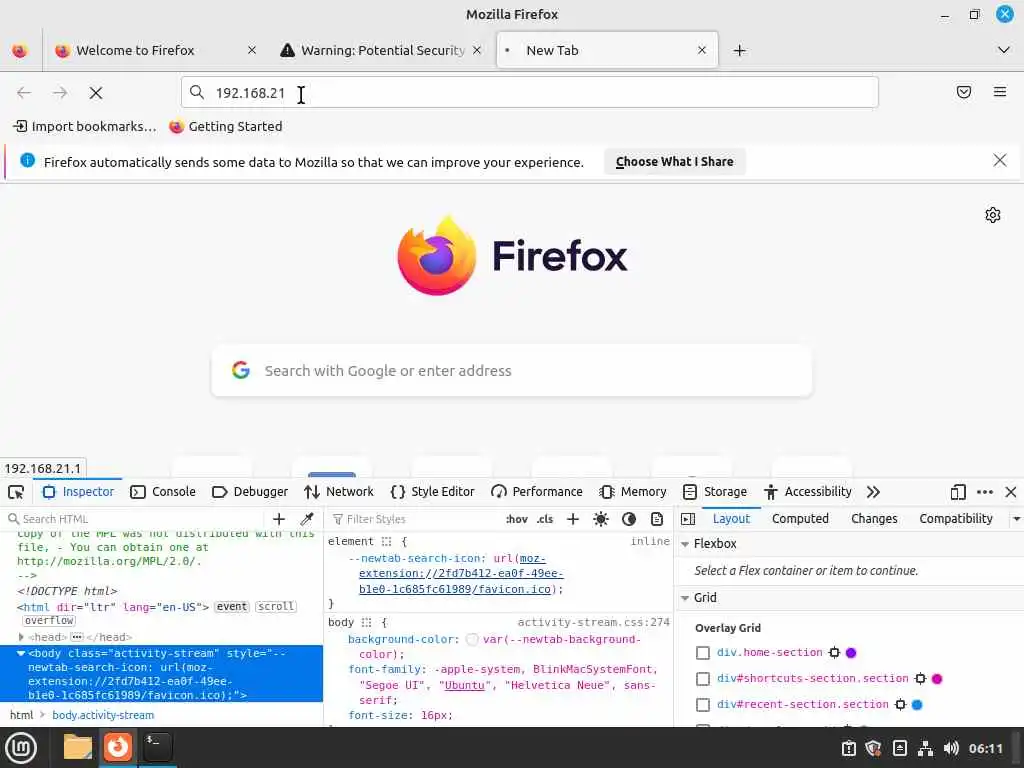
Task: Stop loading the page
Action: point(96,93)
